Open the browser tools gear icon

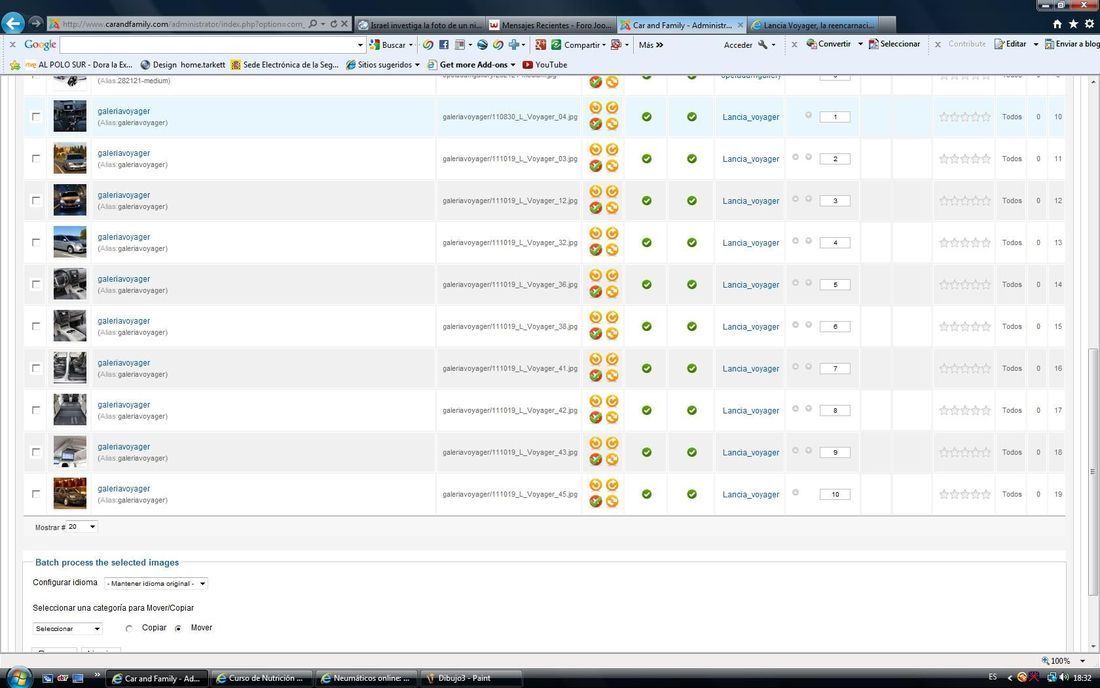coord(1089,24)
